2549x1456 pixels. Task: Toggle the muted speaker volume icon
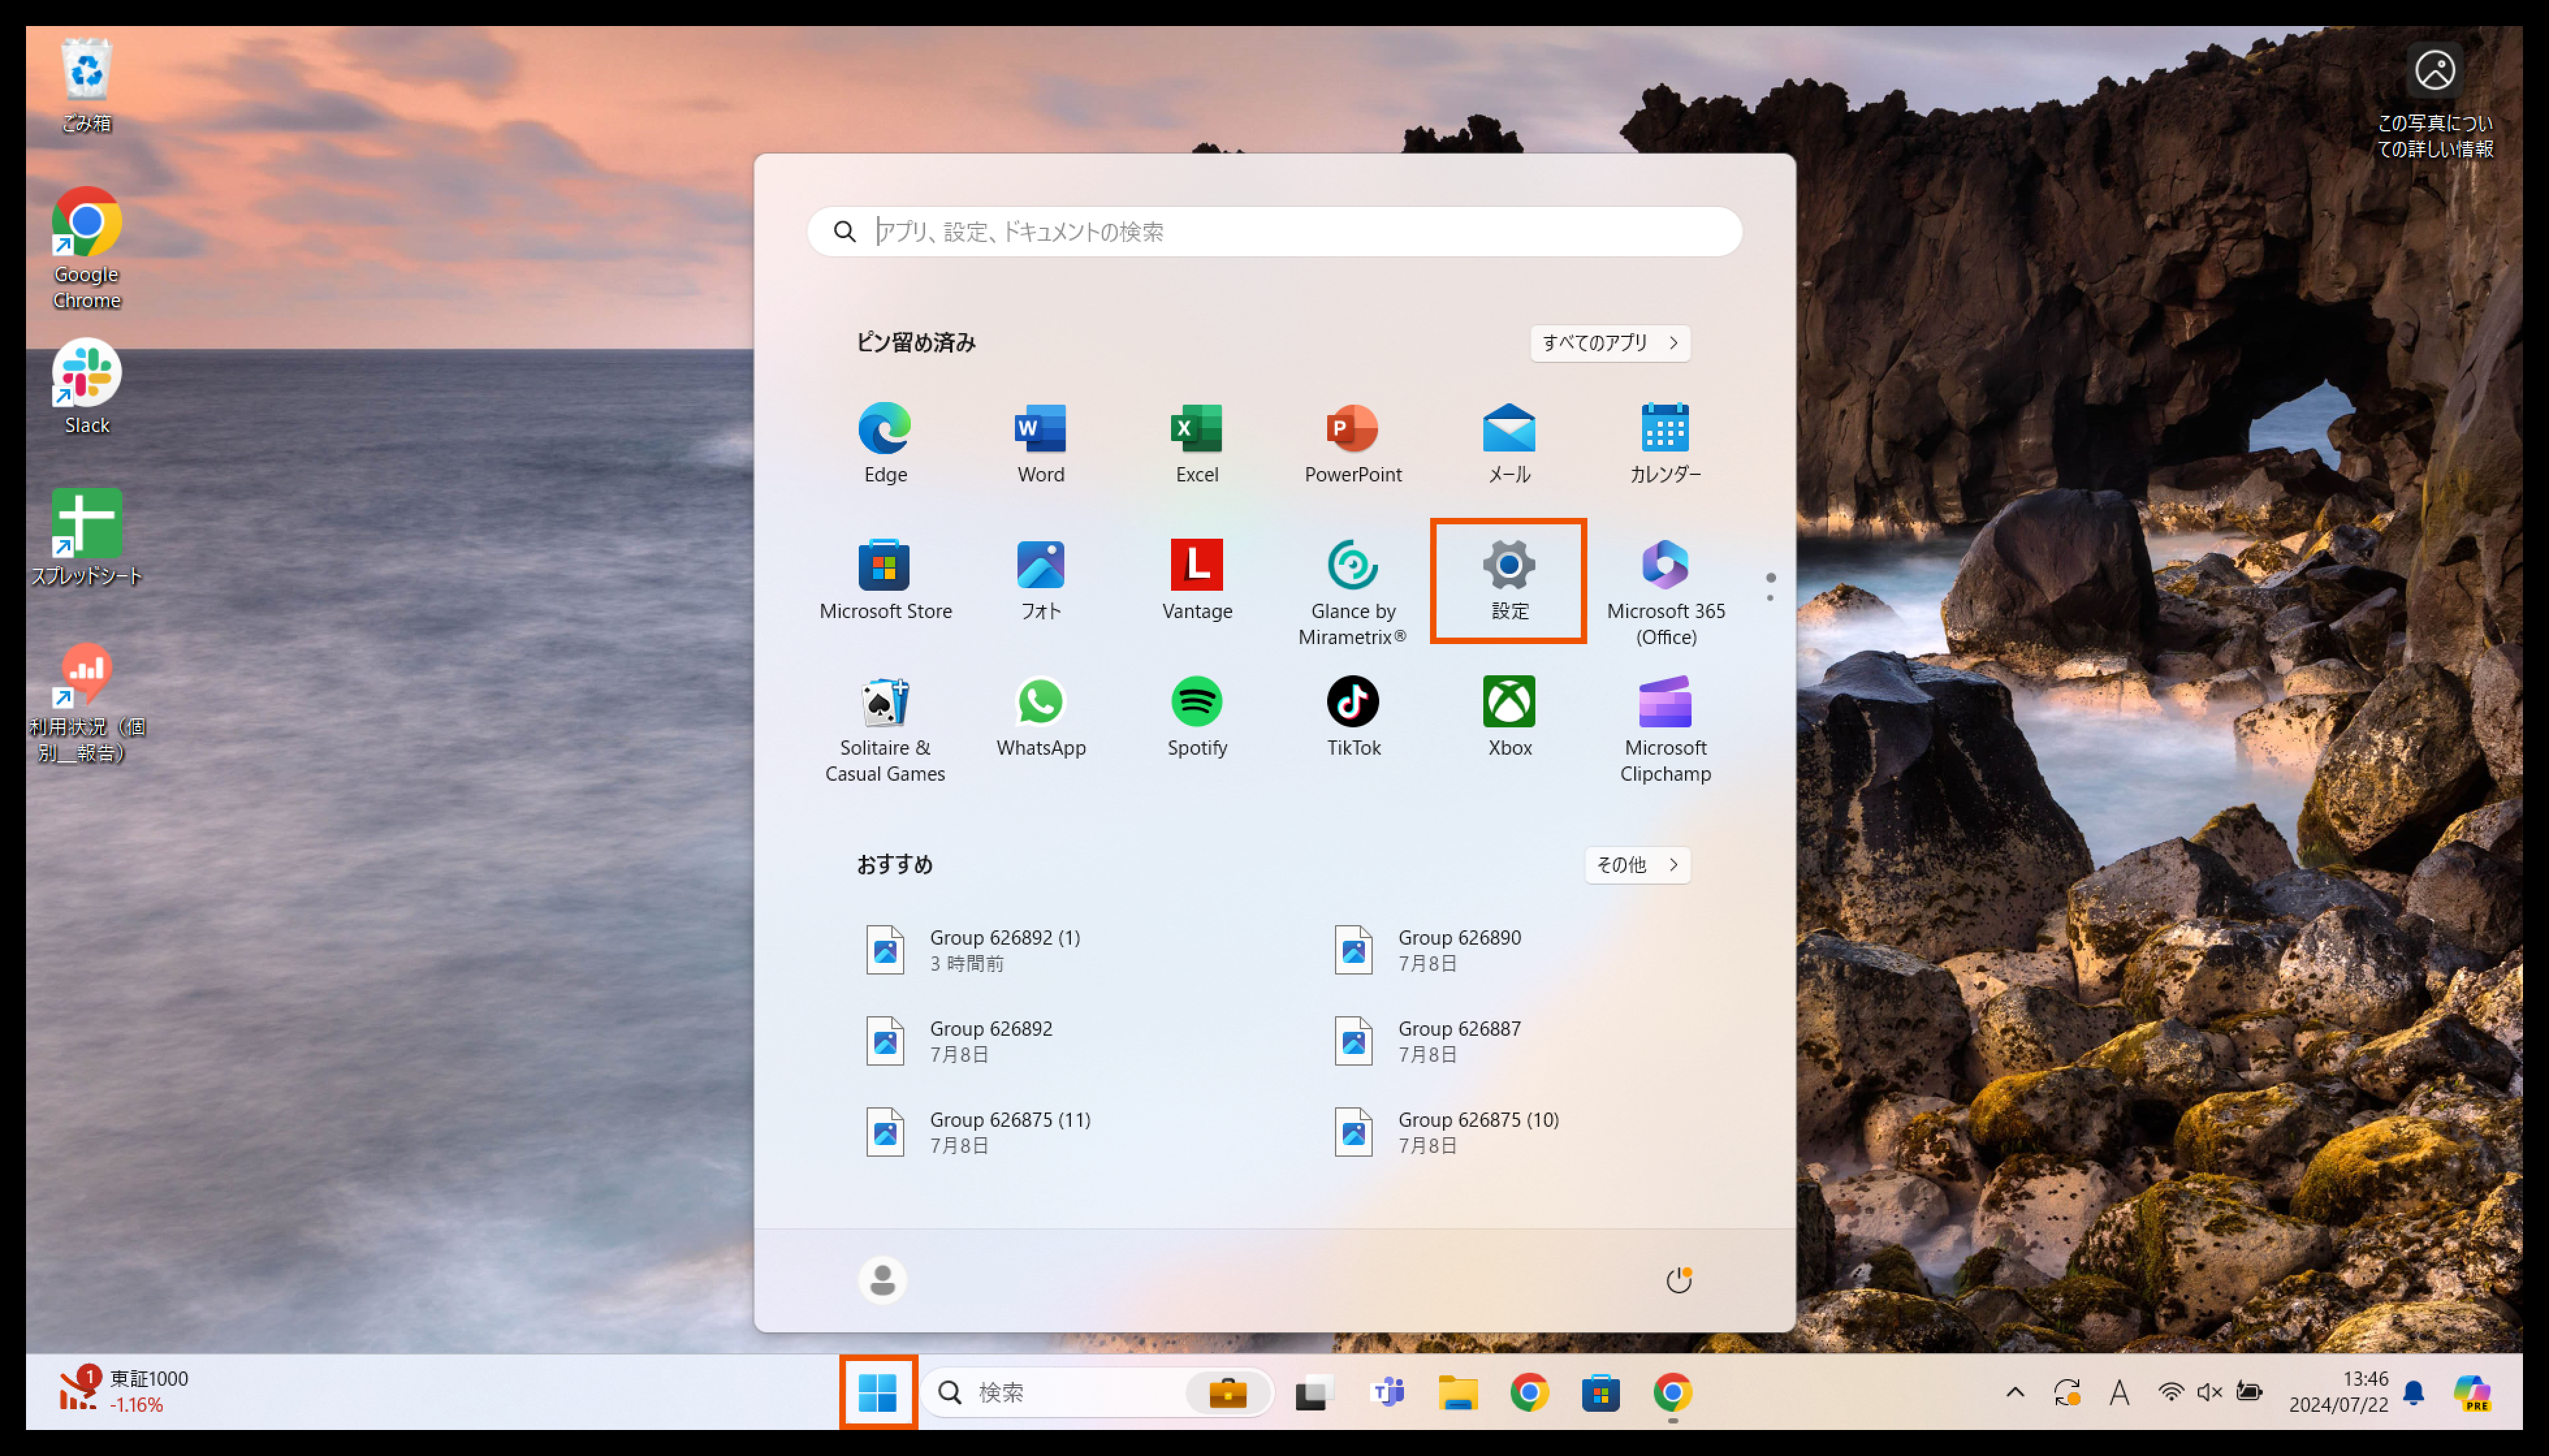click(x=2209, y=1392)
